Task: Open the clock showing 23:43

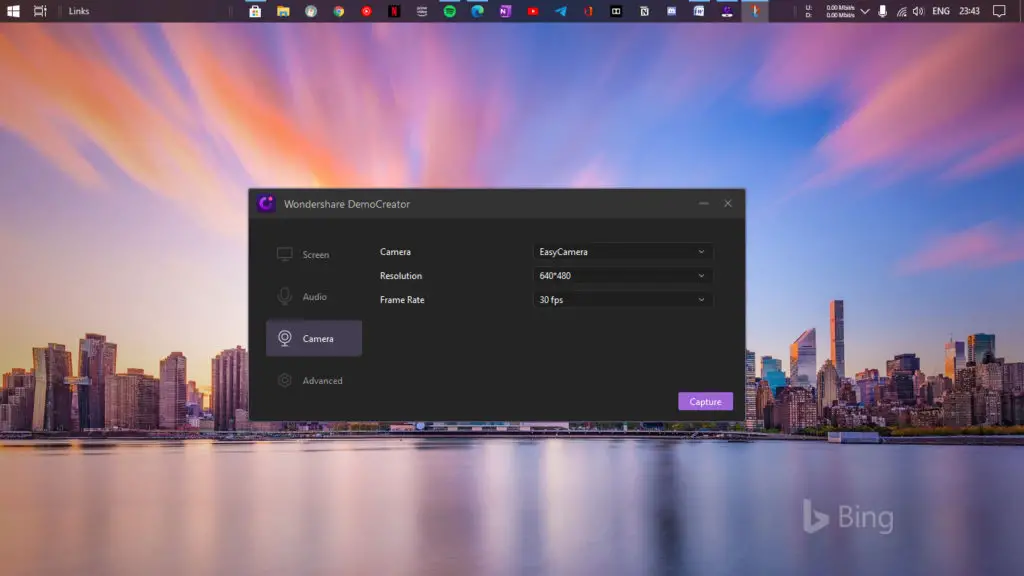Action: [x=969, y=11]
